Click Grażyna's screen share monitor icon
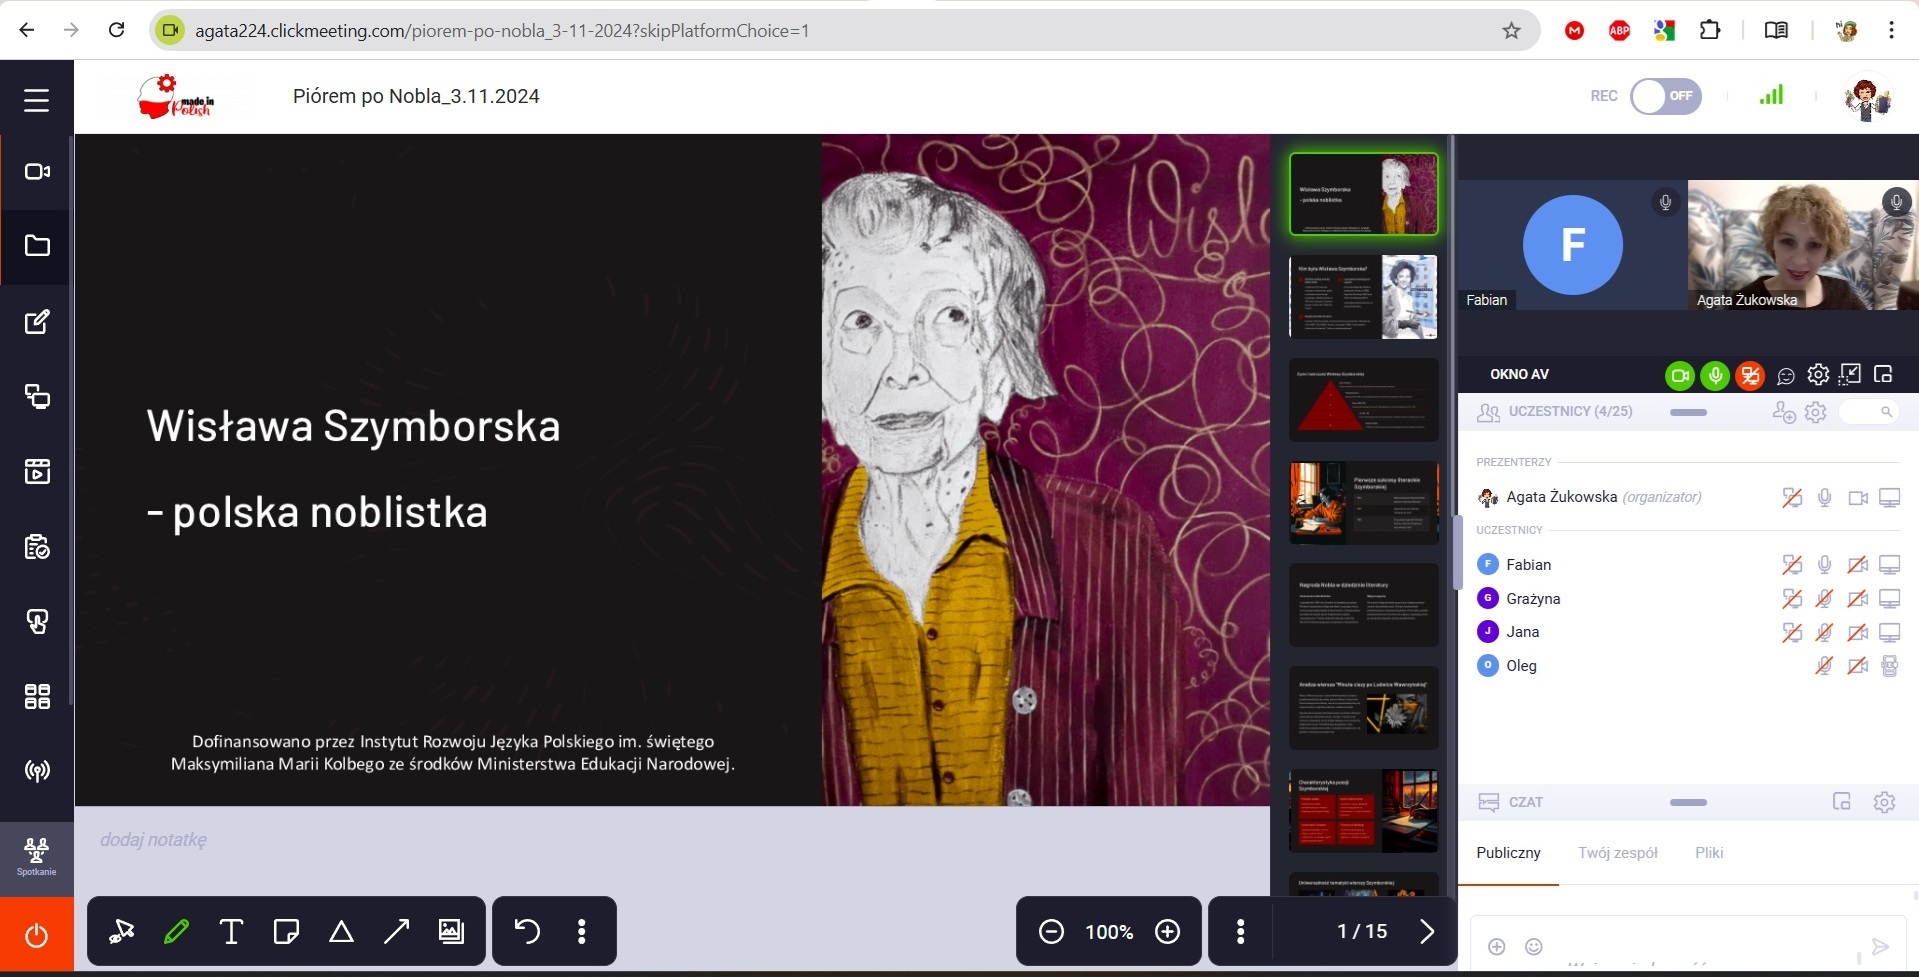The height and width of the screenshot is (977, 1919). [x=1889, y=599]
